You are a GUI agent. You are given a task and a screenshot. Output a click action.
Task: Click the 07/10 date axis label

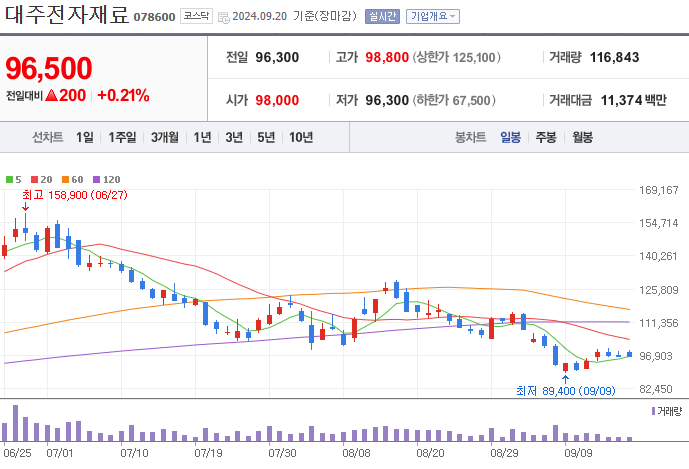pos(134,453)
